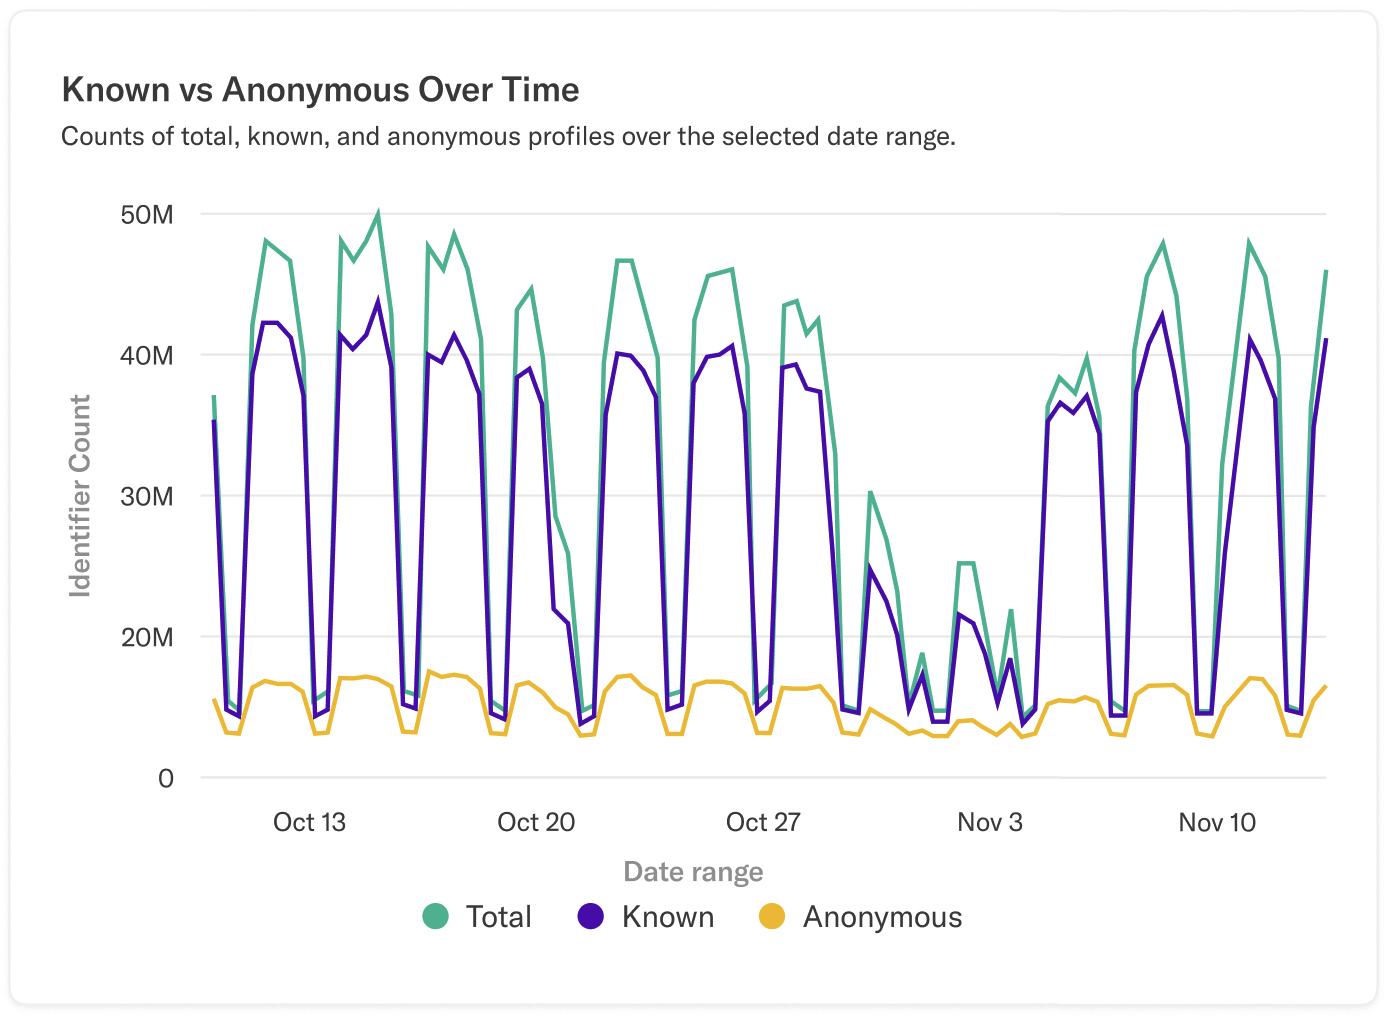Select the Oct 20 x-axis label

point(536,822)
